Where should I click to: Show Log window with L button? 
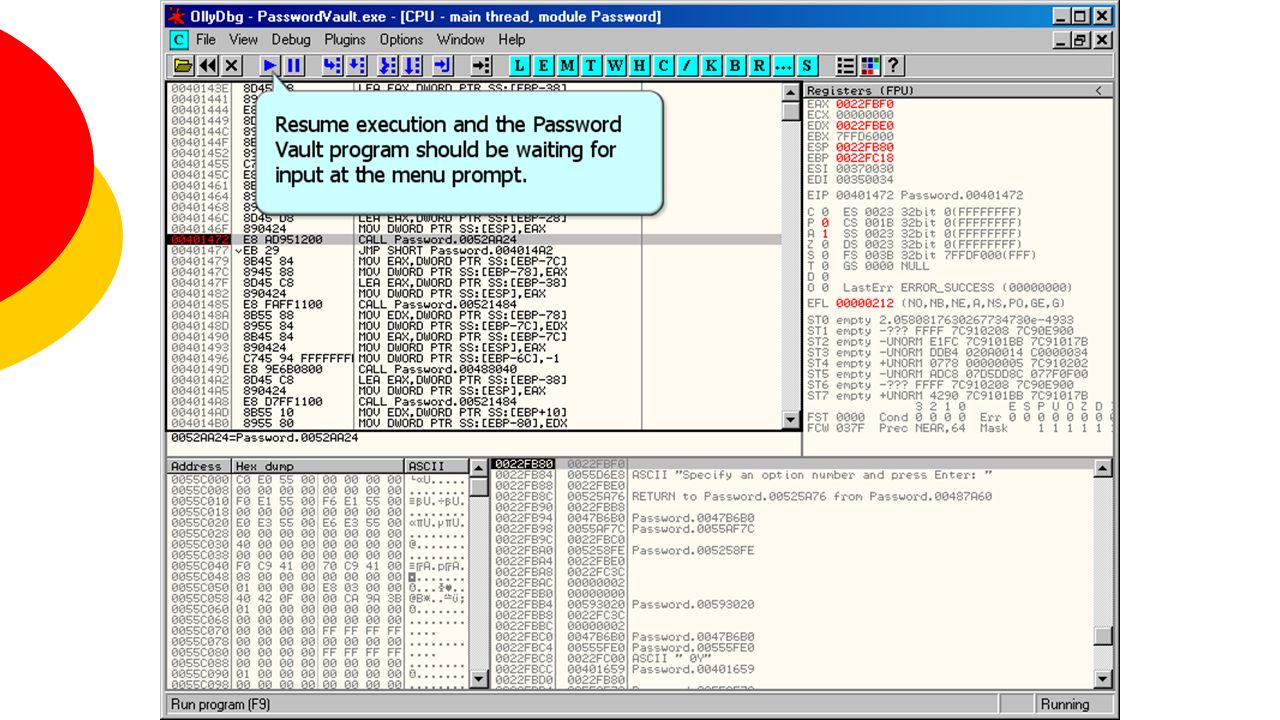point(519,66)
